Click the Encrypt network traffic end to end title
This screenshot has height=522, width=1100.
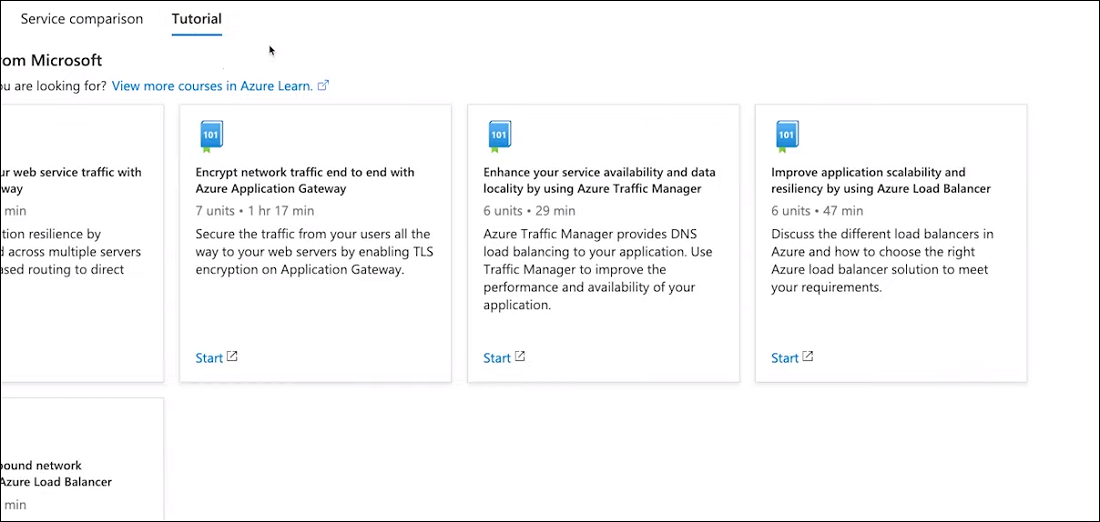pos(305,180)
